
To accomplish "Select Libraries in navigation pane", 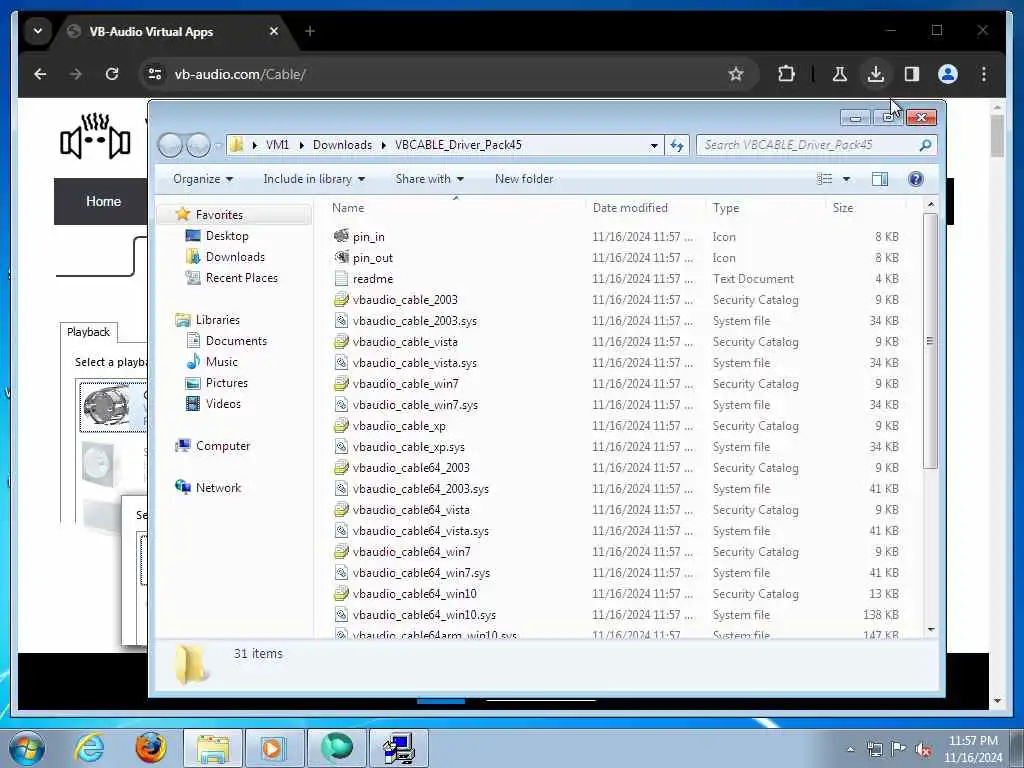I will pyautogui.click(x=217, y=320).
